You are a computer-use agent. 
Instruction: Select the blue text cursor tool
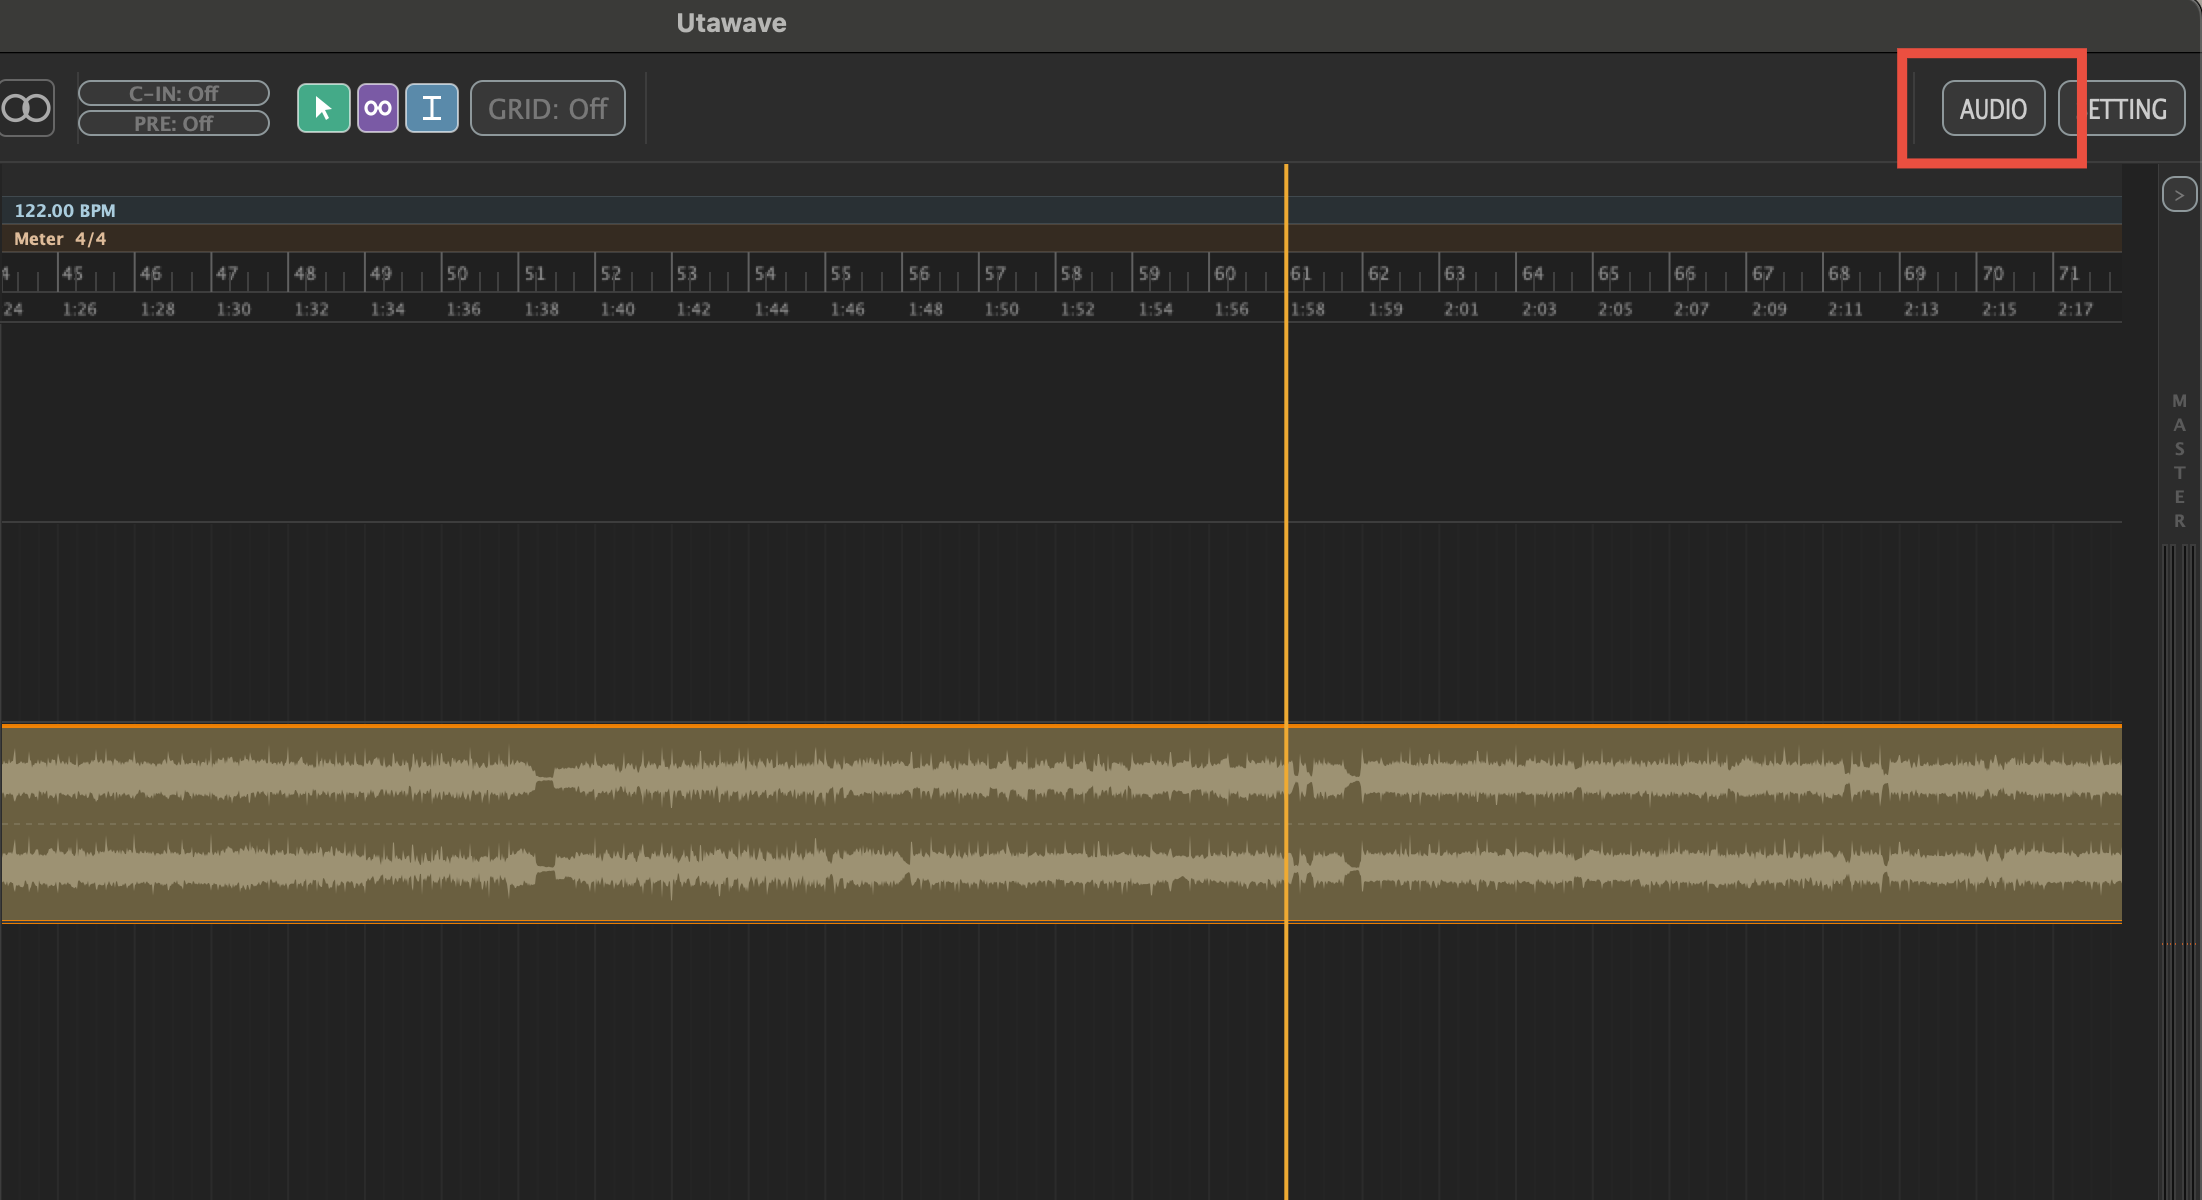click(432, 108)
